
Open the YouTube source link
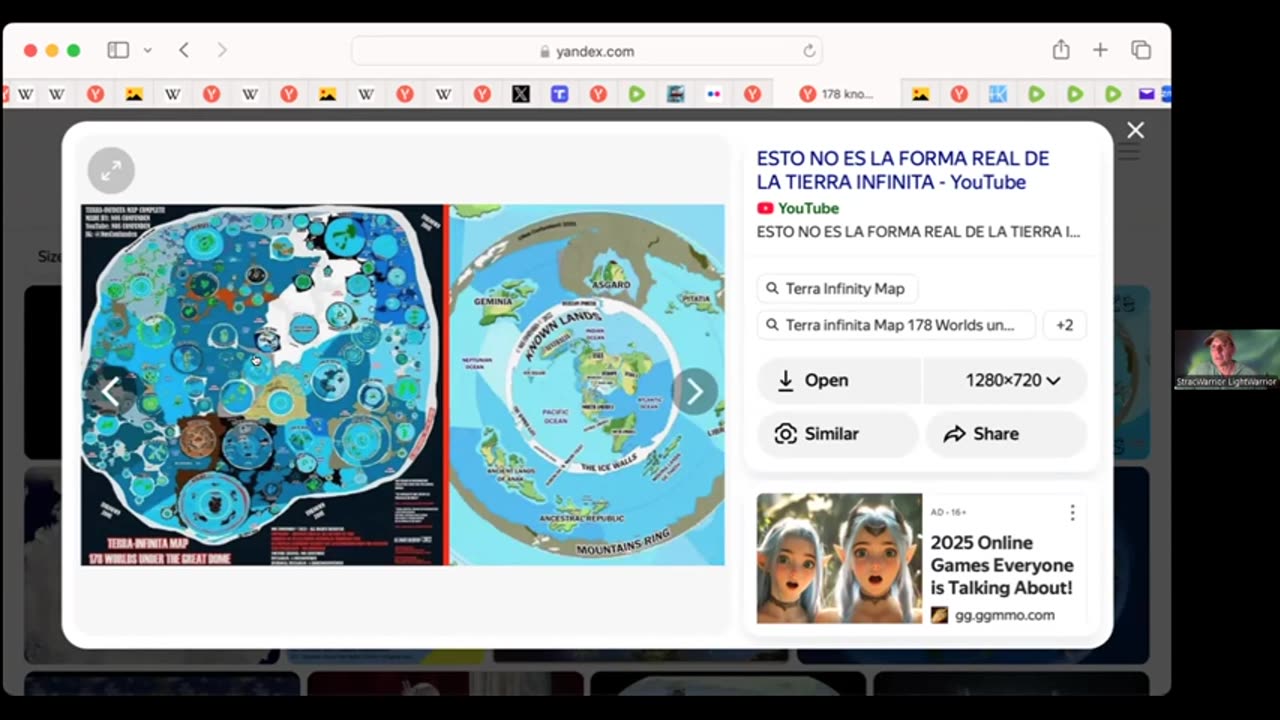pyautogui.click(x=808, y=208)
